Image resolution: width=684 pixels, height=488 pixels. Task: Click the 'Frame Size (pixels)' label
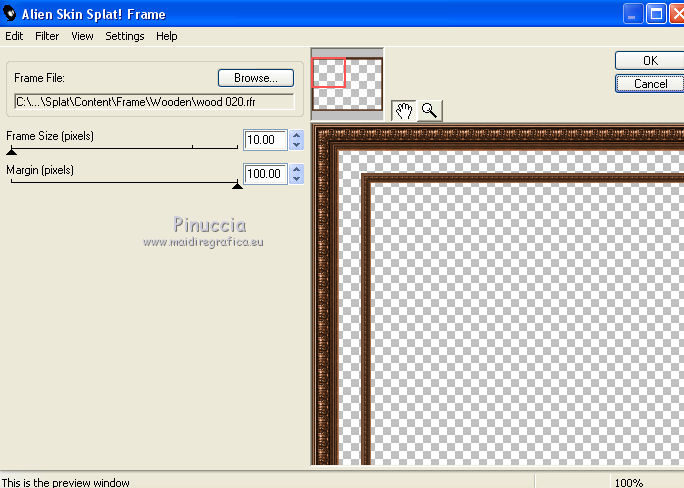(x=50, y=136)
